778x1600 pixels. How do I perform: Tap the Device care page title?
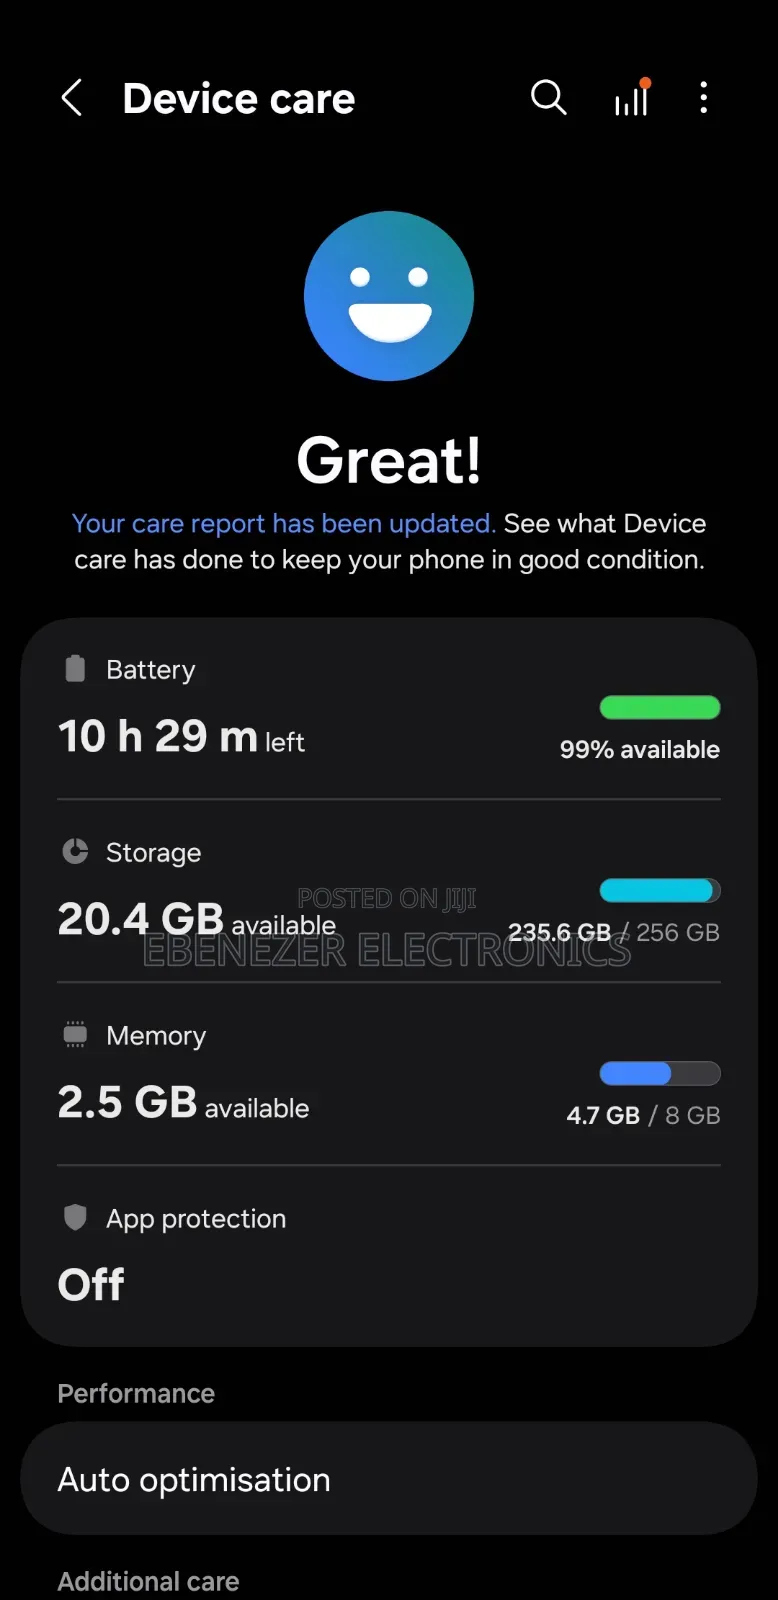pos(239,99)
